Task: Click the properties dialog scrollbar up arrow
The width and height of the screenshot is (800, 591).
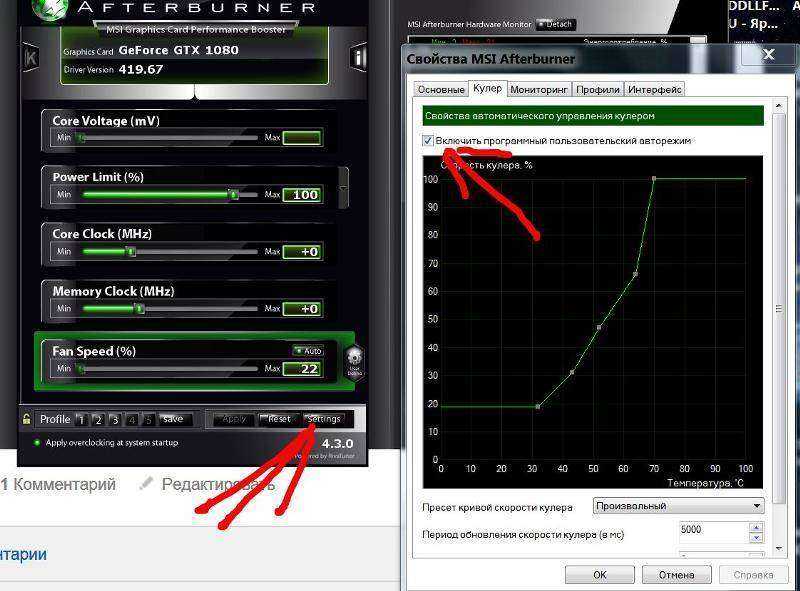Action: (779, 105)
